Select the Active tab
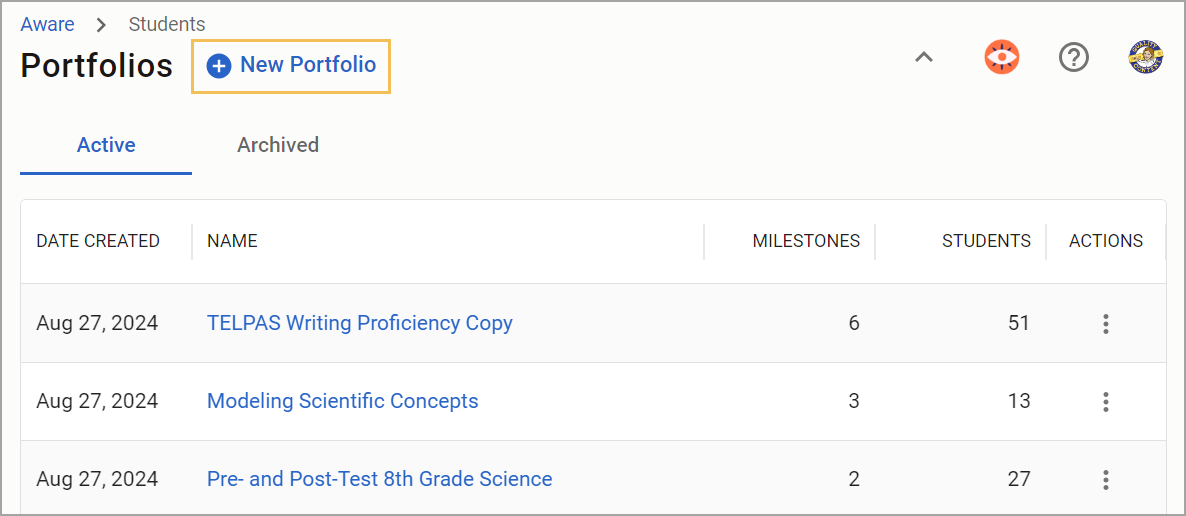Screen dimensions: 1186x516 (106, 145)
